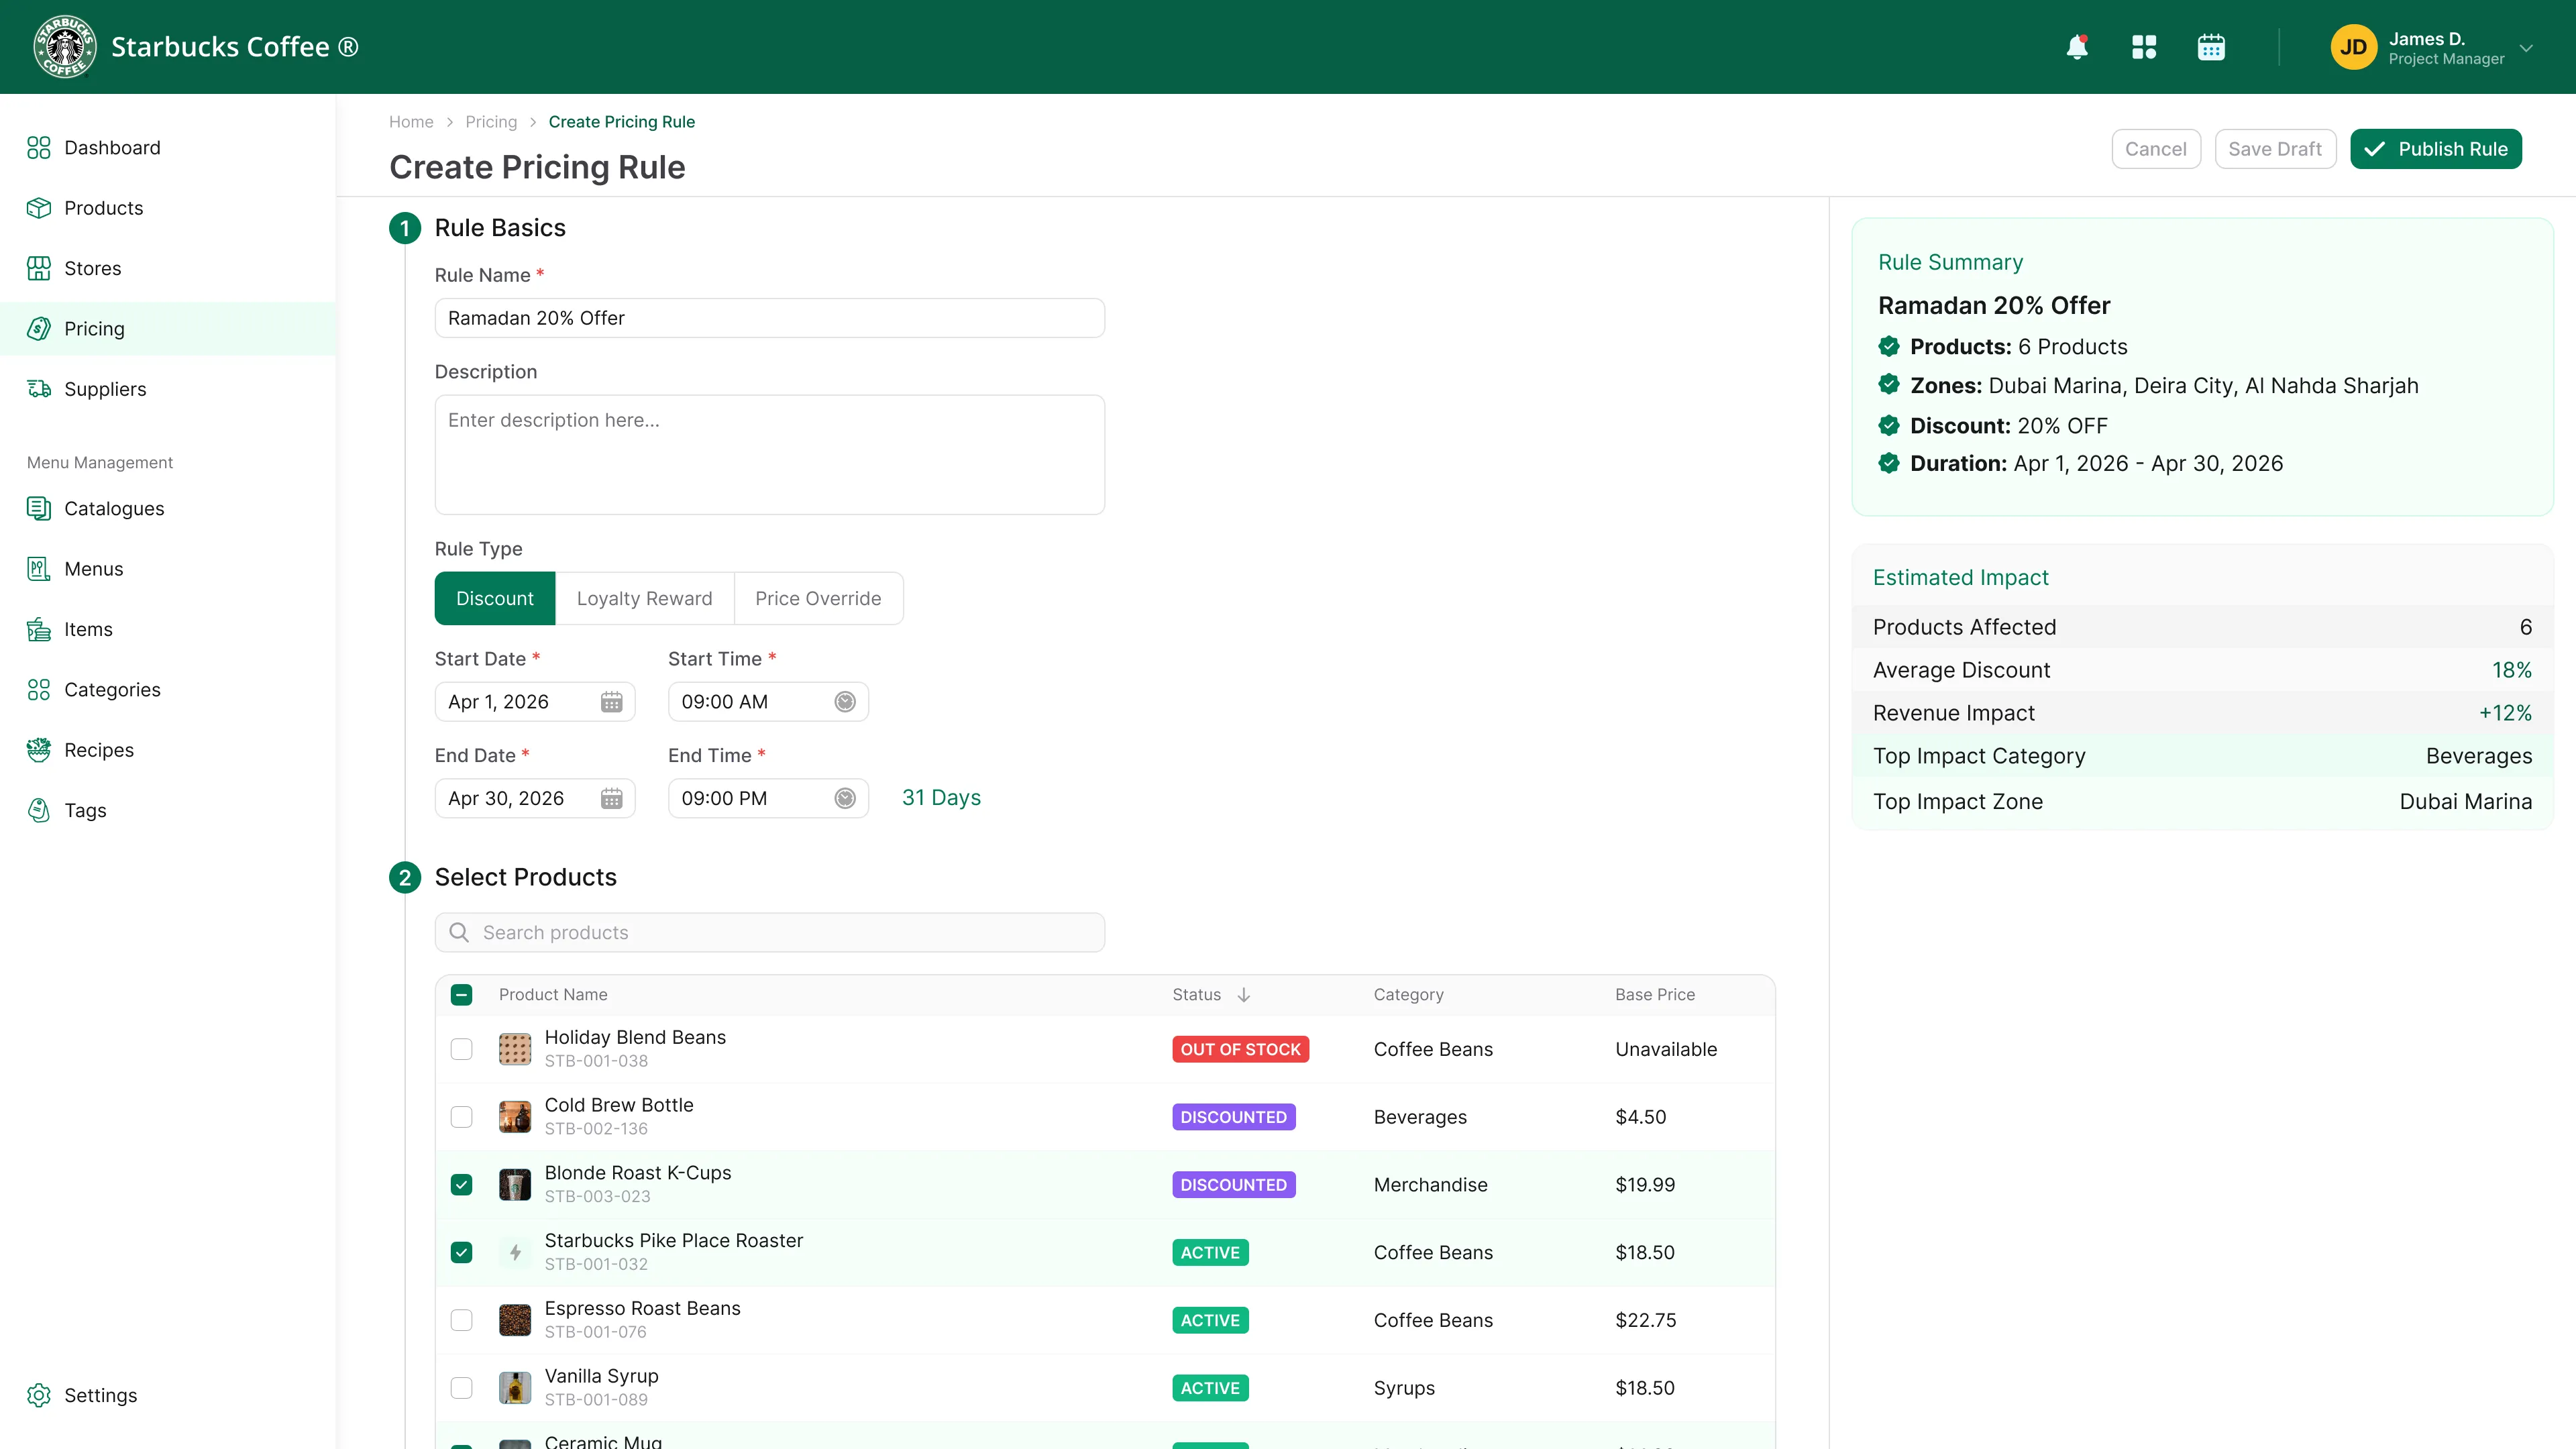Check the Holiday Blend Beans checkbox
2576x1449 pixels.
[x=461, y=1049]
